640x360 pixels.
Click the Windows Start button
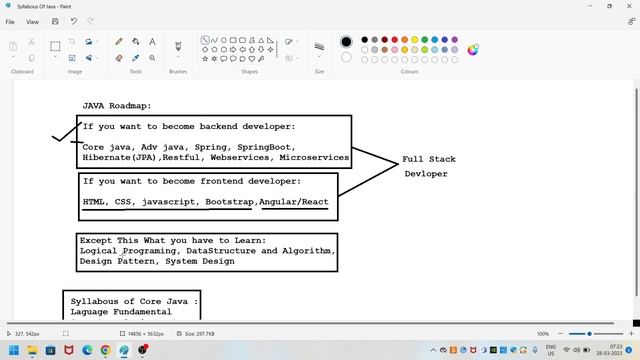(x=14, y=350)
